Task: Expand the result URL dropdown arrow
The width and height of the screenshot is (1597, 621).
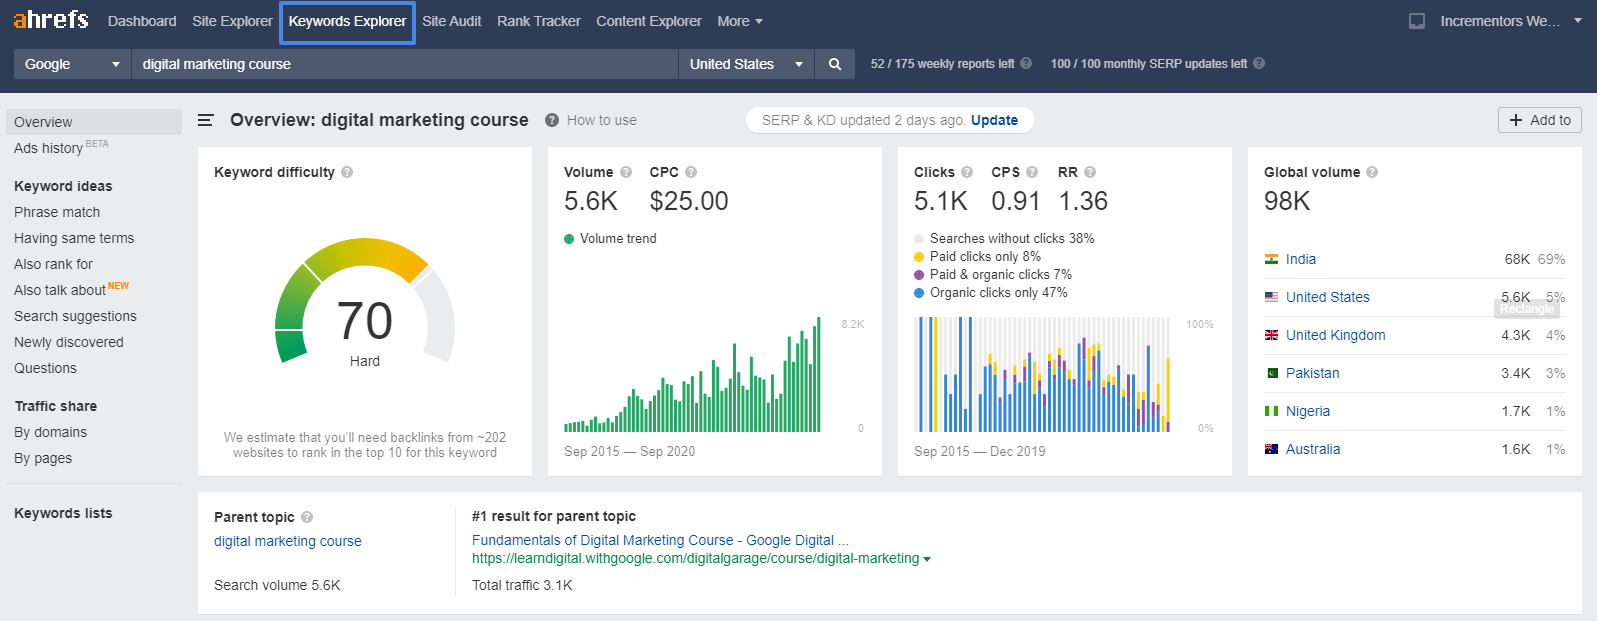Action: pyautogui.click(x=927, y=559)
